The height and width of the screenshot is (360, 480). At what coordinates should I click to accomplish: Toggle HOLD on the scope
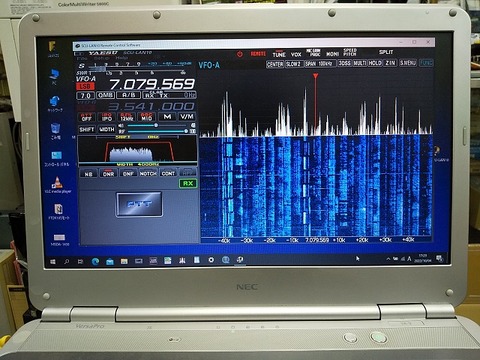pyautogui.click(x=375, y=63)
